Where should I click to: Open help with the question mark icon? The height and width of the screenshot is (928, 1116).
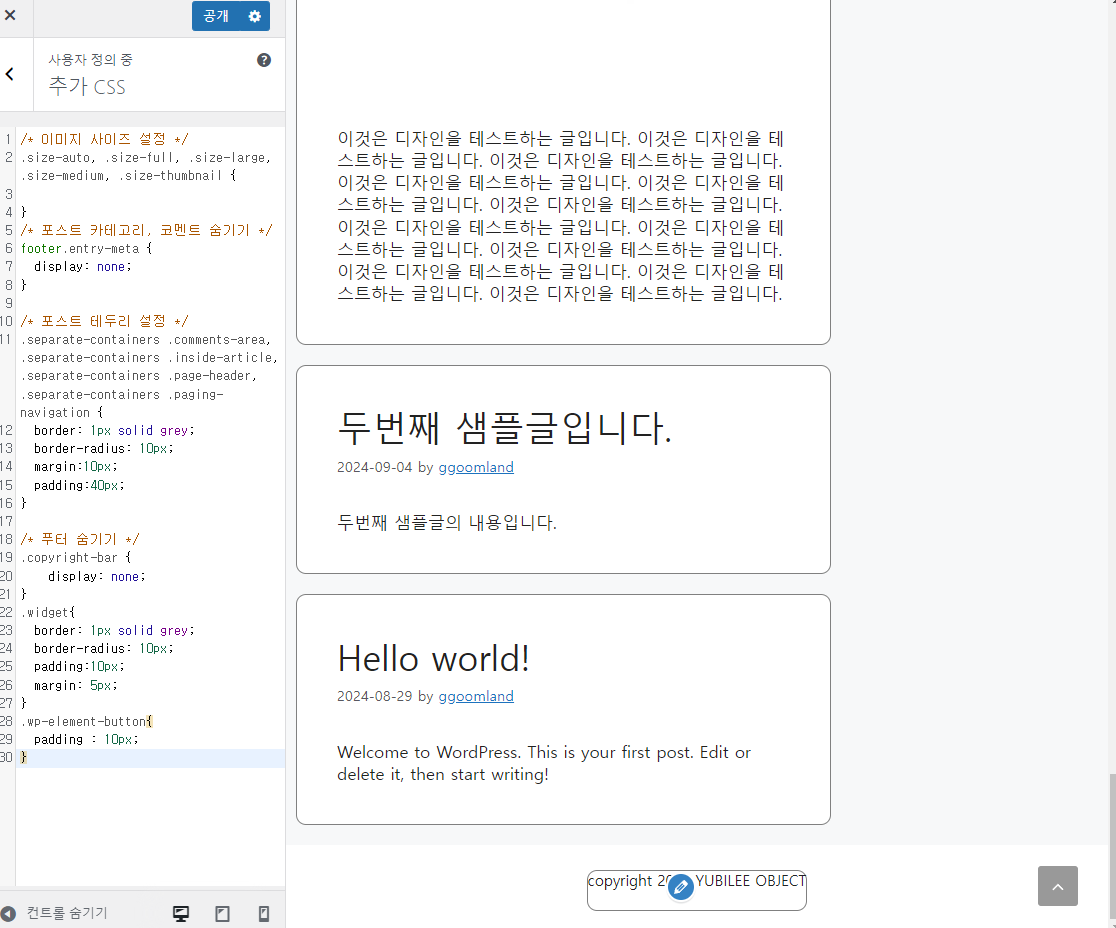tap(264, 60)
